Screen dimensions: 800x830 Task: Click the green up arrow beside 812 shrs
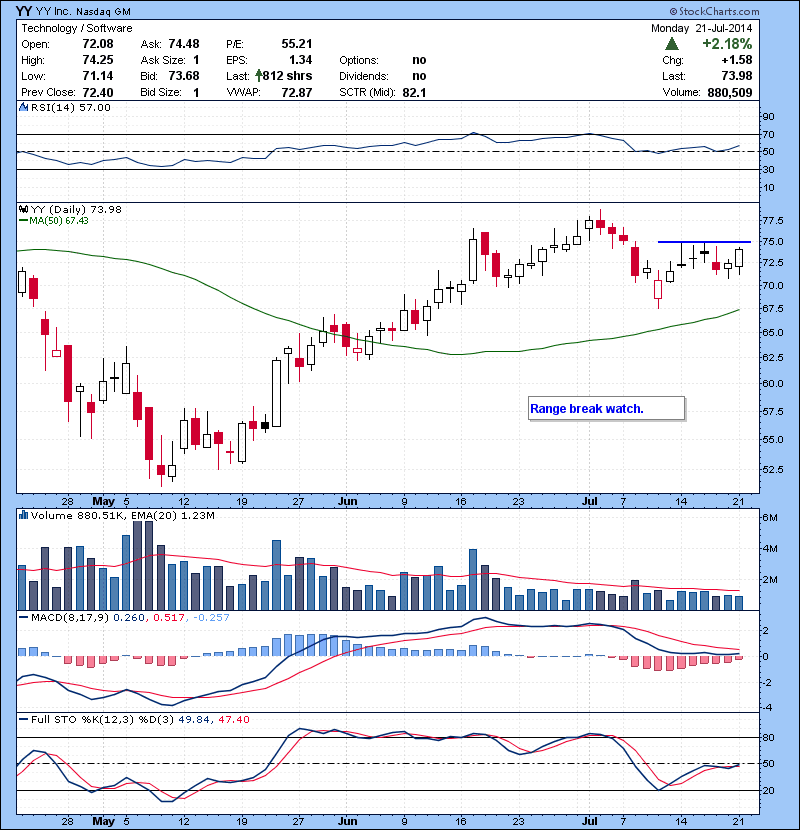point(258,76)
